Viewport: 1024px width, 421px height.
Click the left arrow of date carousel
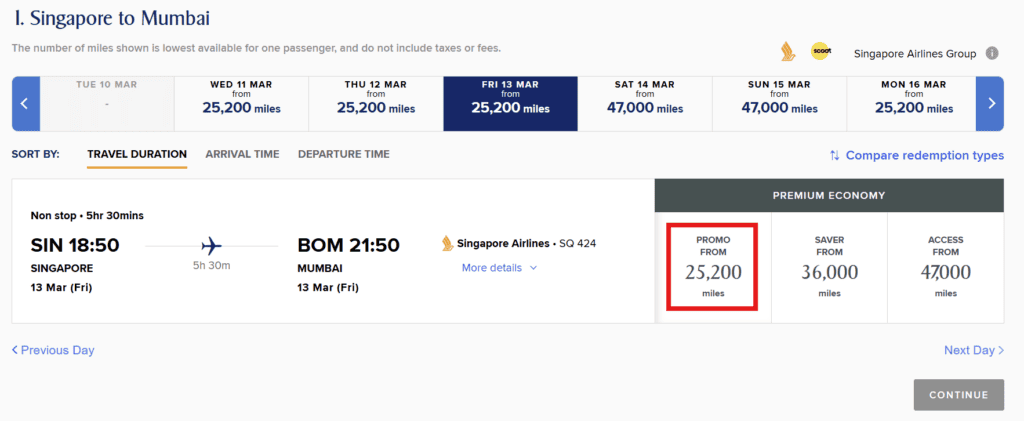[x=25, y=103]
